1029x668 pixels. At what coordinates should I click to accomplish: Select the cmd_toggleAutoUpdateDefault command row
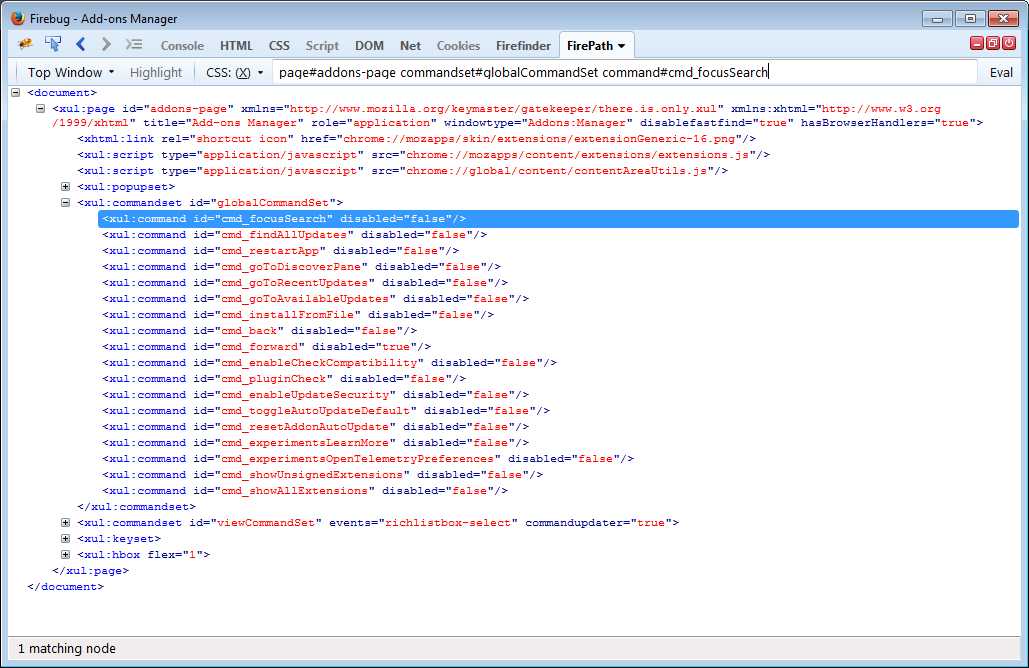click(x=326, y=411)
